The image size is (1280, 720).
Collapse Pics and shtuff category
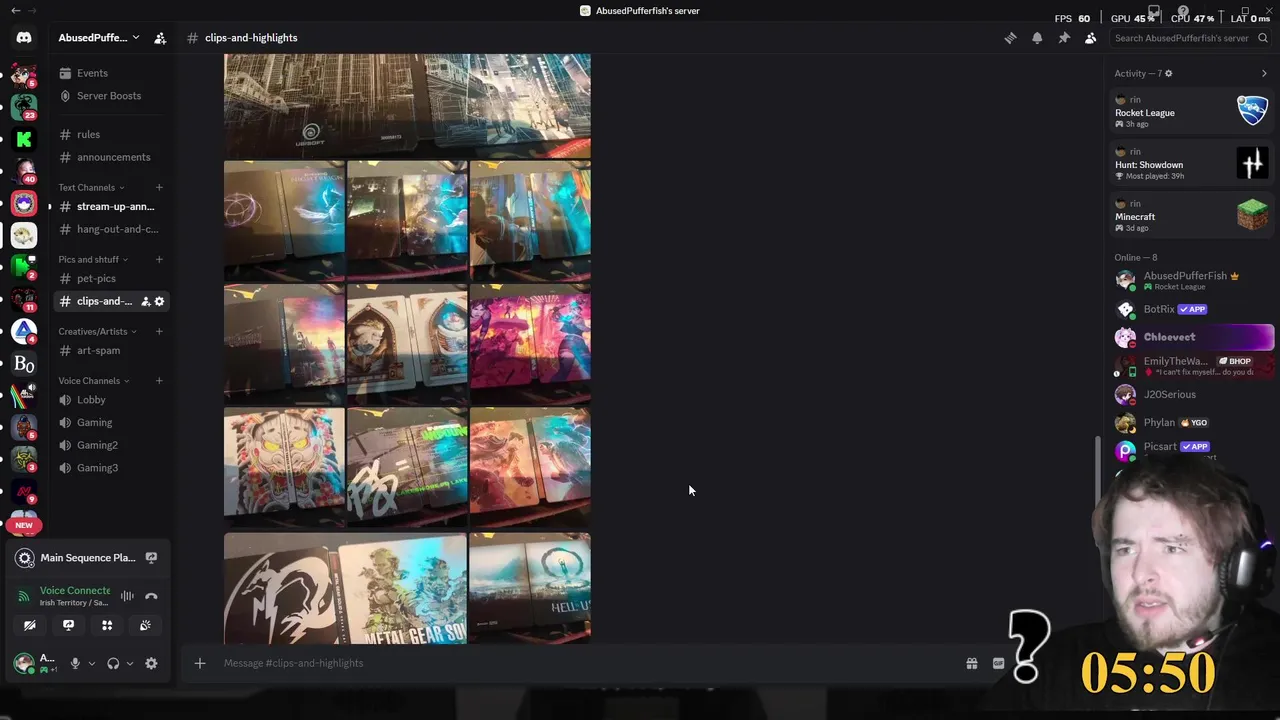click(x=94, y=259)
